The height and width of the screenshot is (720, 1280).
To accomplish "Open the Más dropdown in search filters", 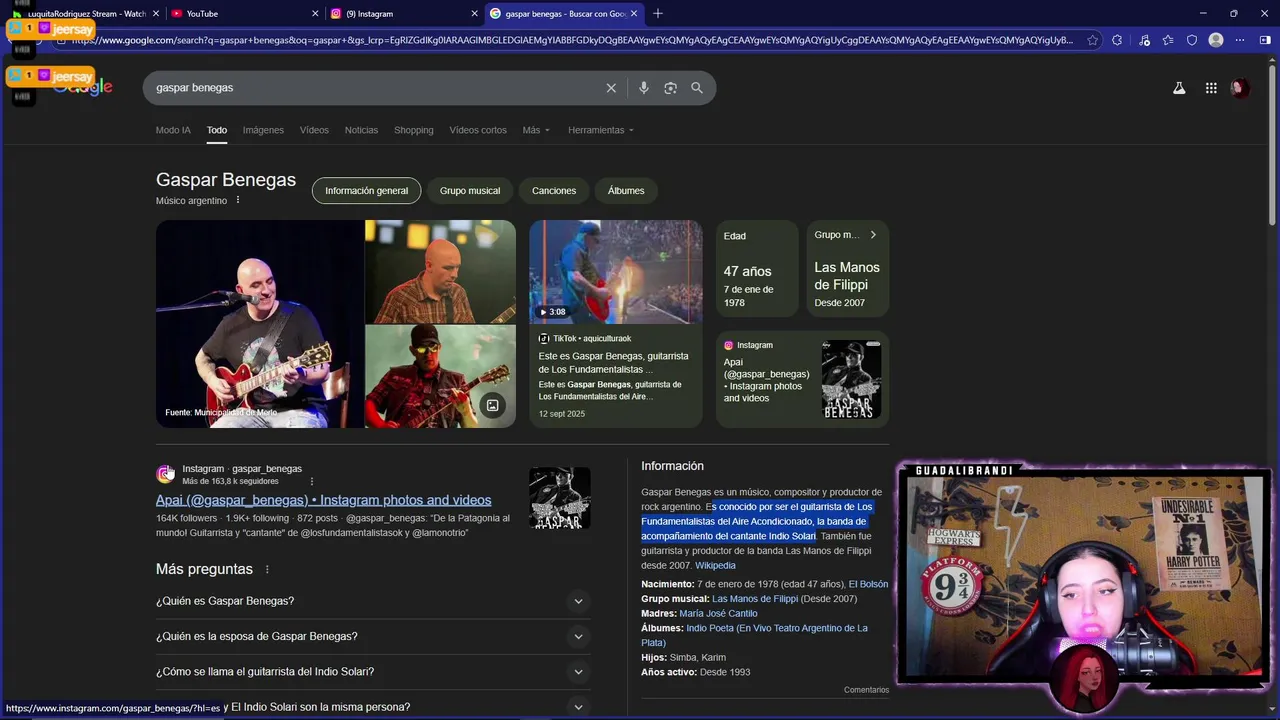I will 536,130.
